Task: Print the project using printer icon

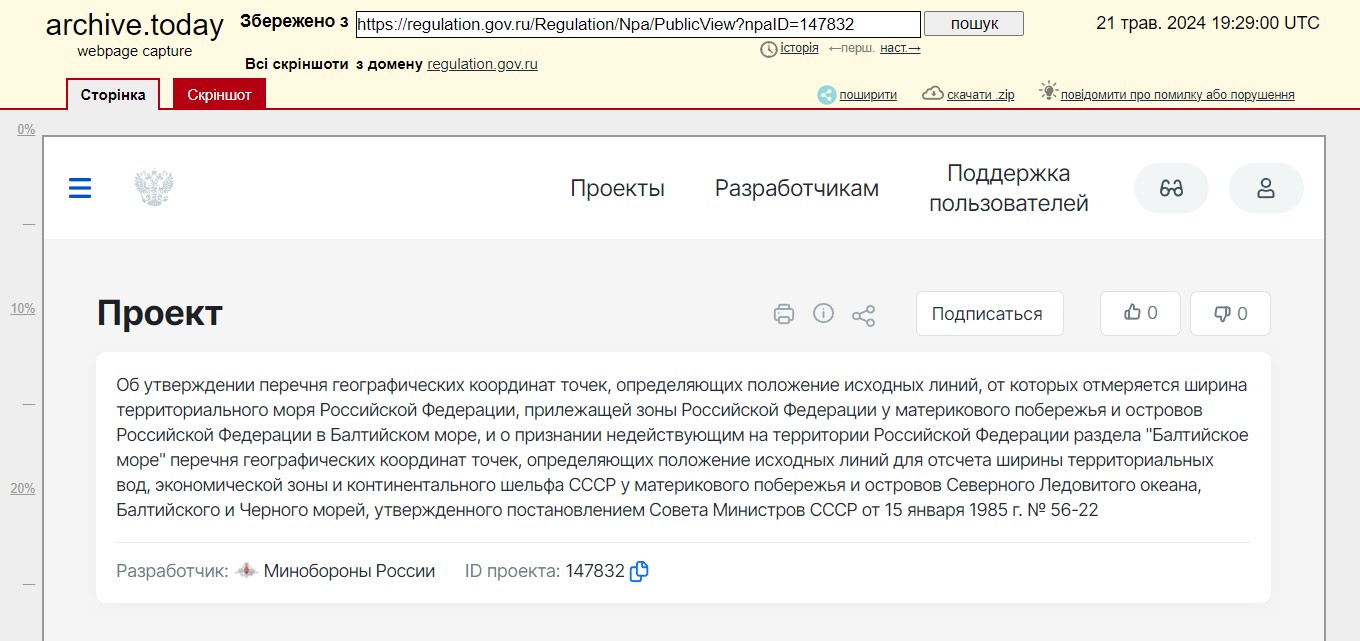Action: pos(784,314)
